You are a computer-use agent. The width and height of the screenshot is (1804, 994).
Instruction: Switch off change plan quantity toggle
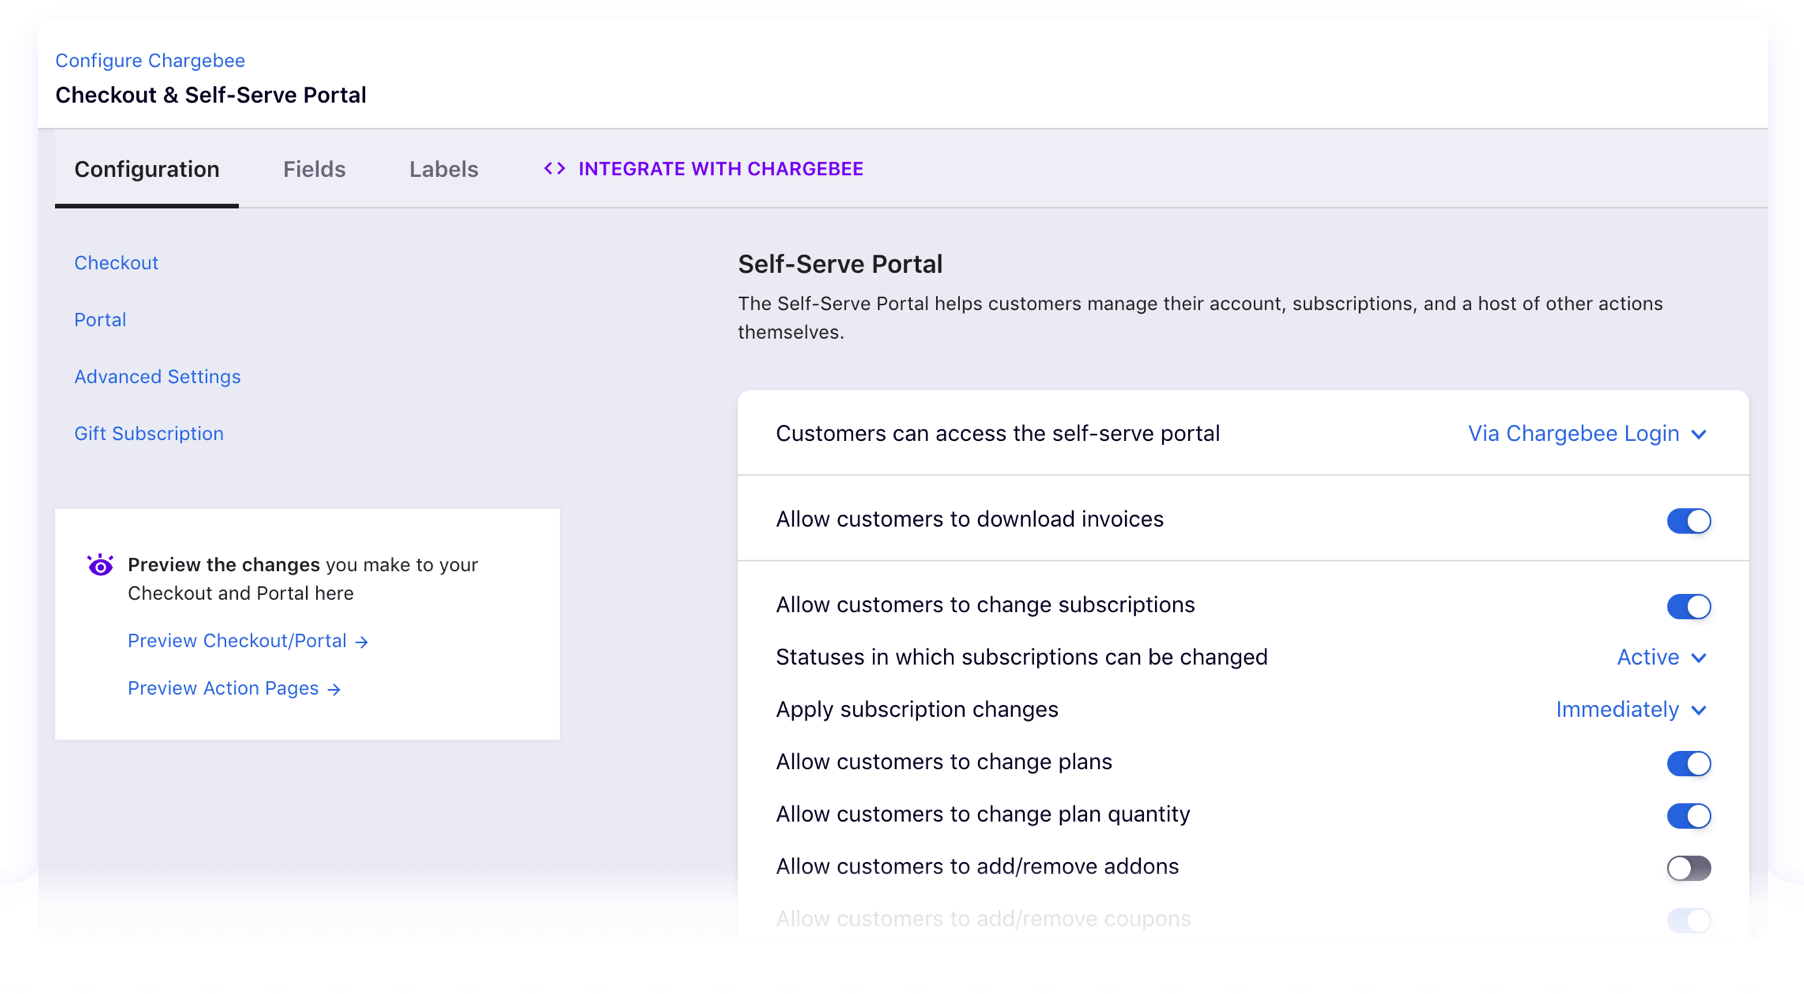(1688, 816)
